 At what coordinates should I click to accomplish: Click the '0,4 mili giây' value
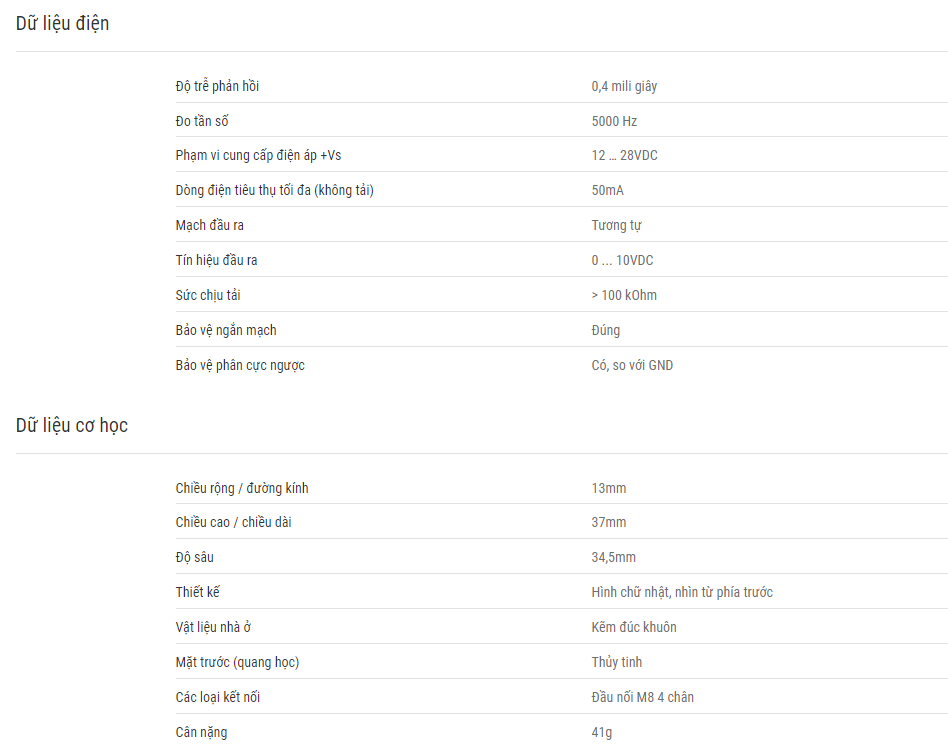pos(624,86)
